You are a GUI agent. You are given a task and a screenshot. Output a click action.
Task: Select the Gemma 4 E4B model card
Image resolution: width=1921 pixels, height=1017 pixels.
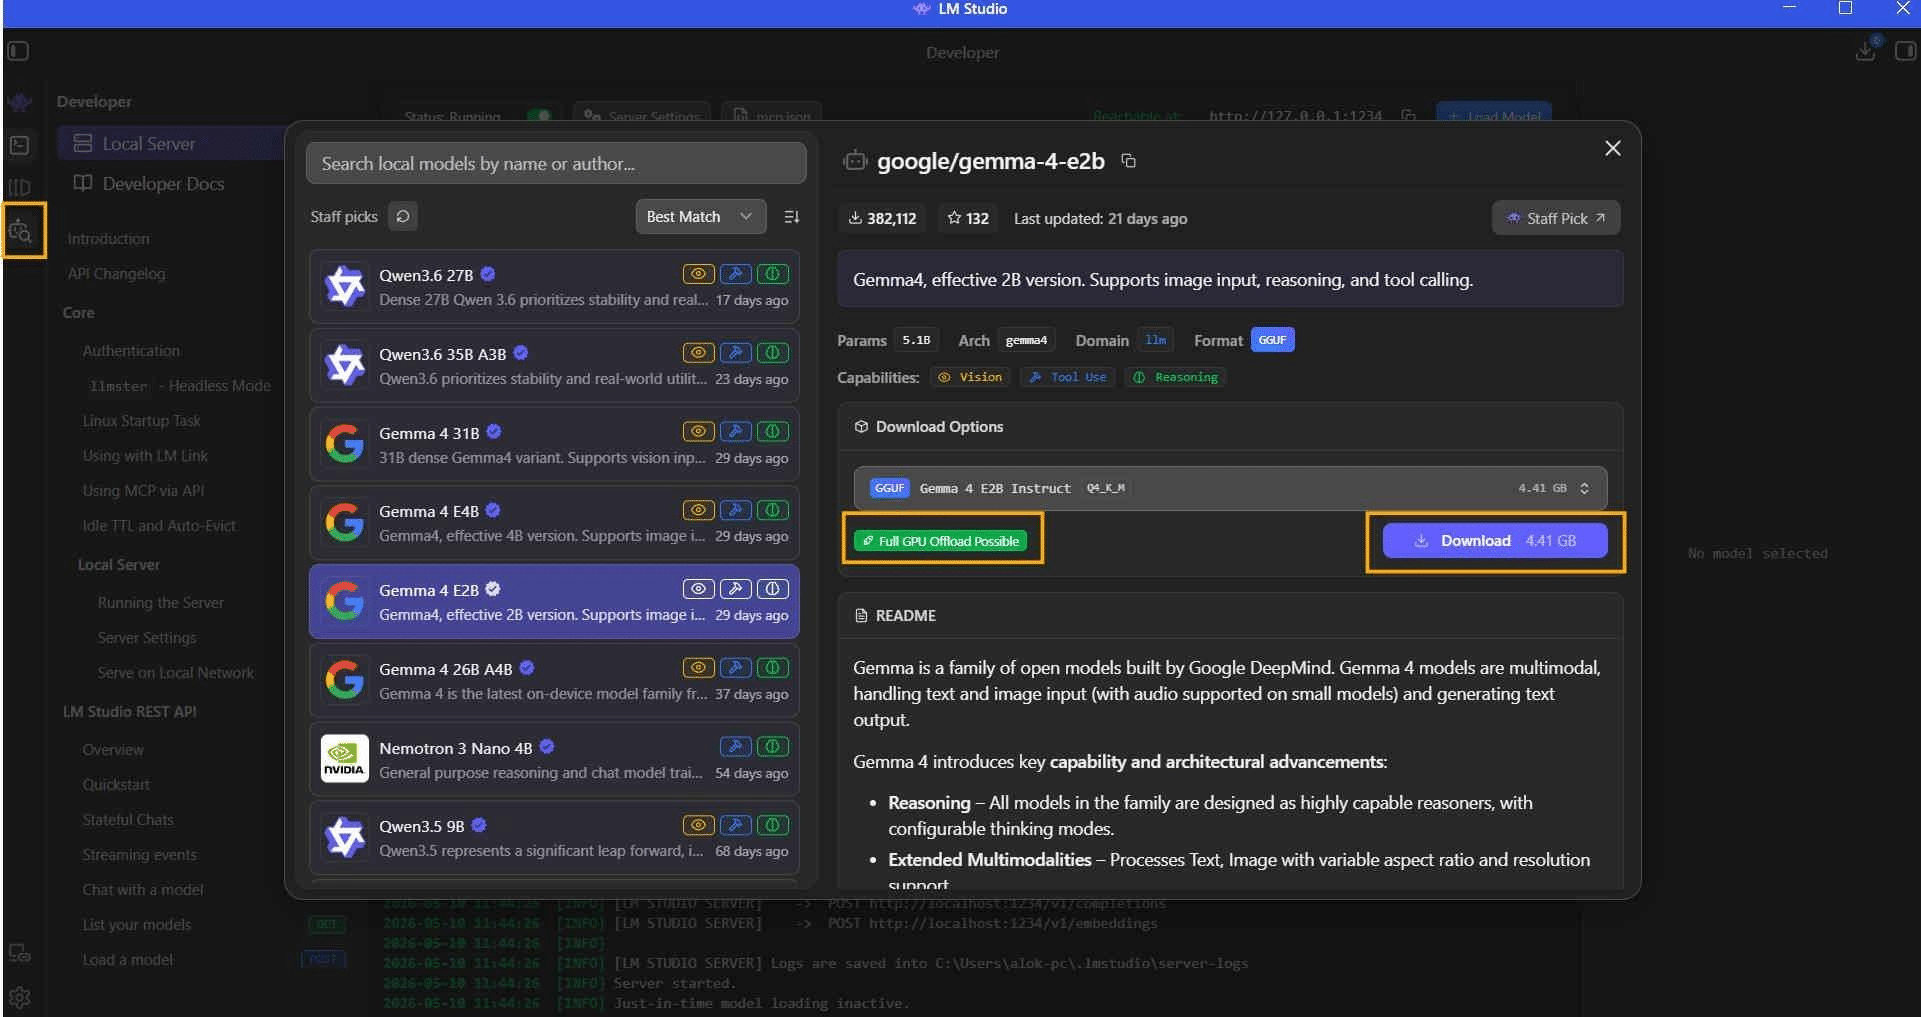pyautogui.click(x=554, y=523)
